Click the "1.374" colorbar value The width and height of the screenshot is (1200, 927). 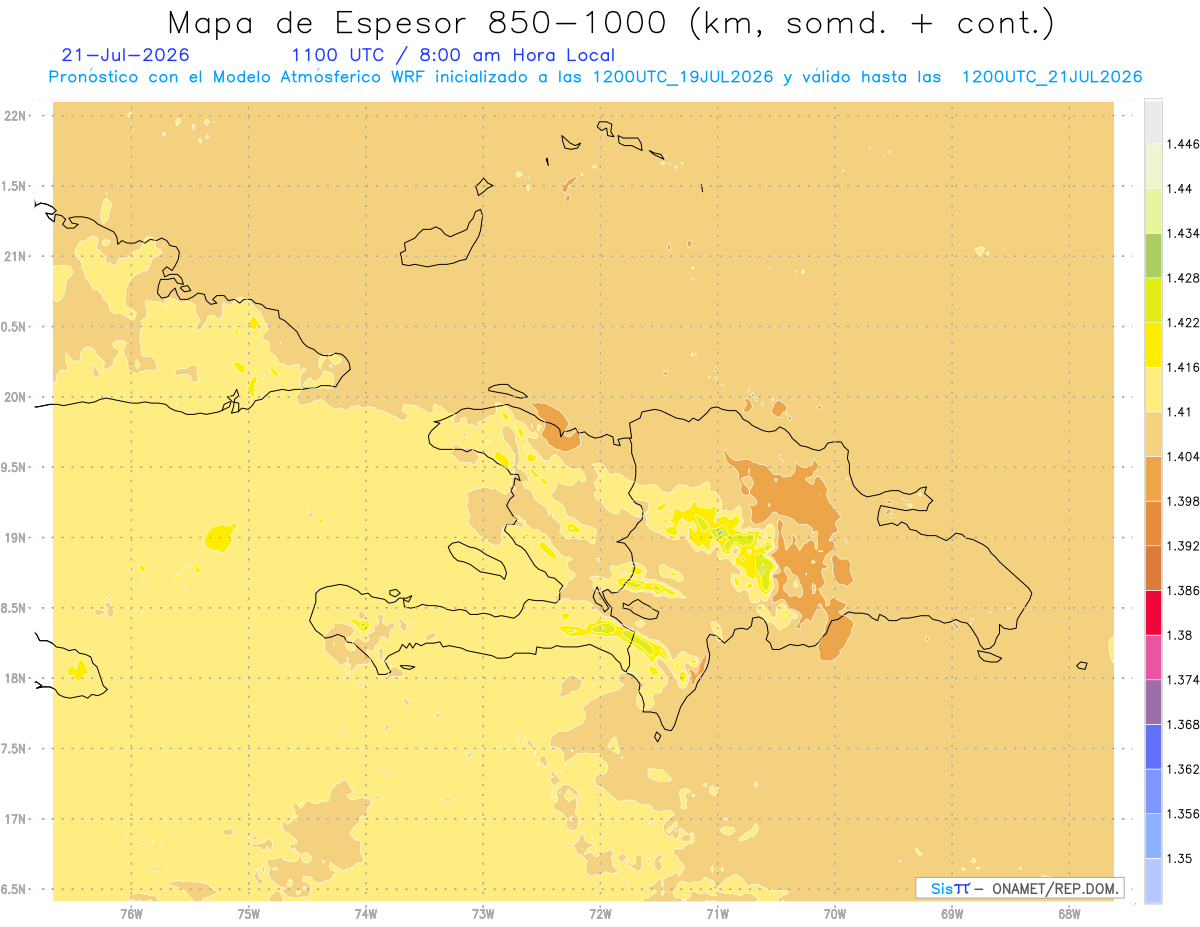(1183, 680)
